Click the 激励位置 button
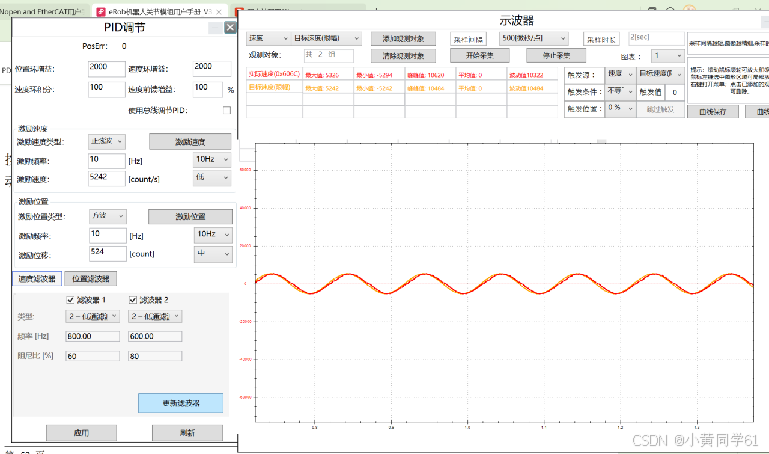Viewport: 769px width, 454px height. pos(190,216)
